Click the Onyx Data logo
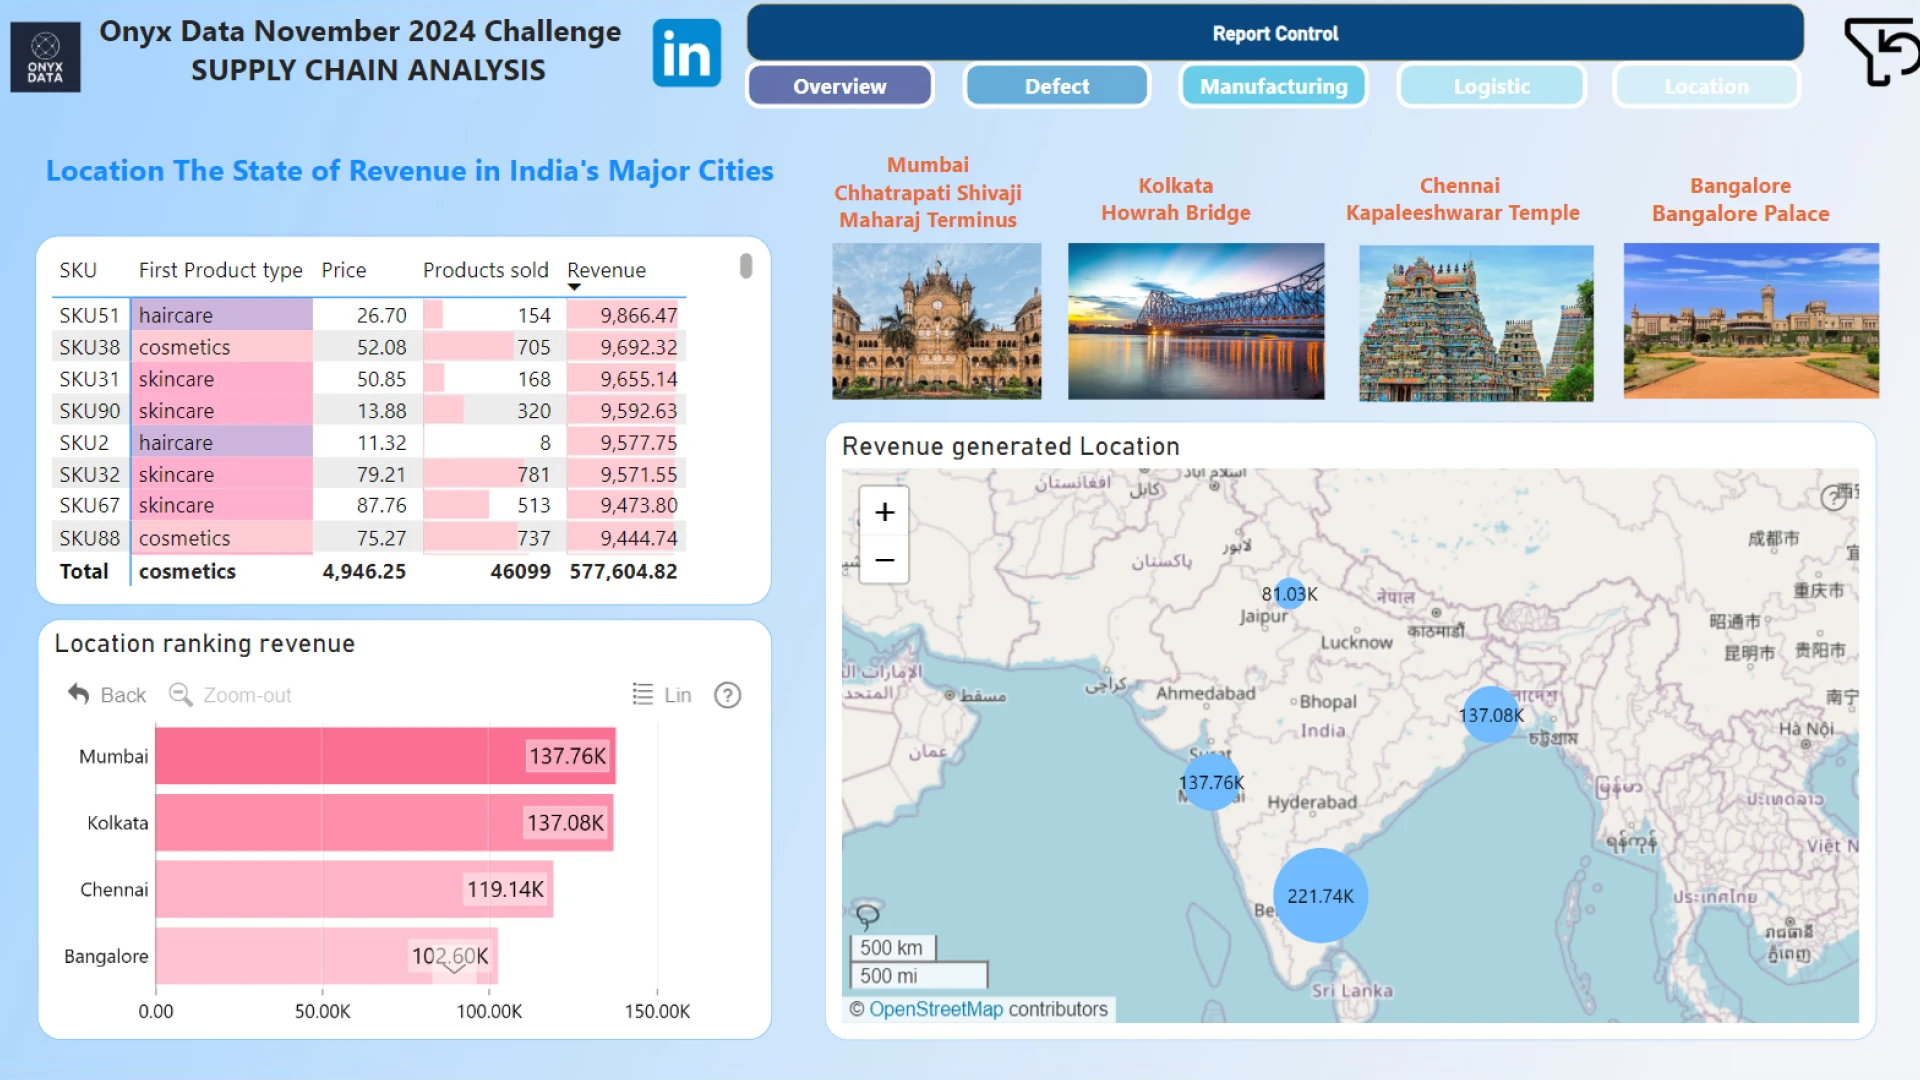Screen dimensions: 1920x1080 click(x=45, y=57)
